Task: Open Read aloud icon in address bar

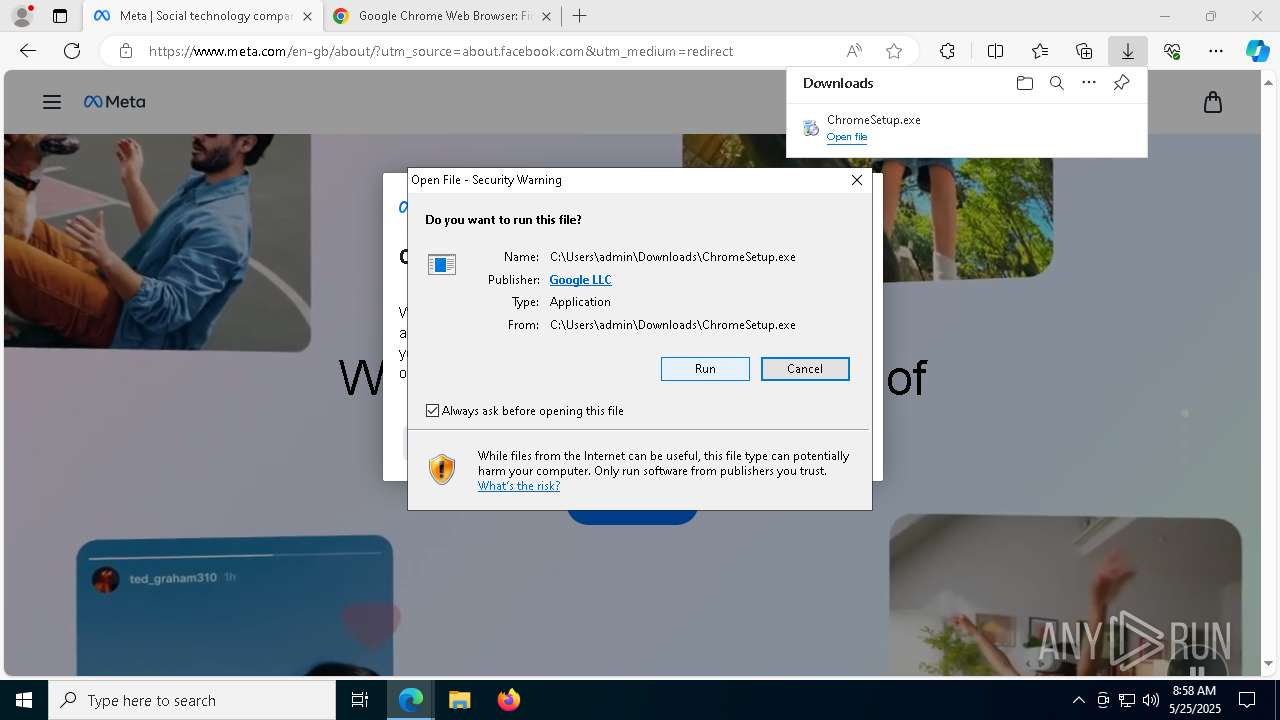Action: click(x=854, y=51)
